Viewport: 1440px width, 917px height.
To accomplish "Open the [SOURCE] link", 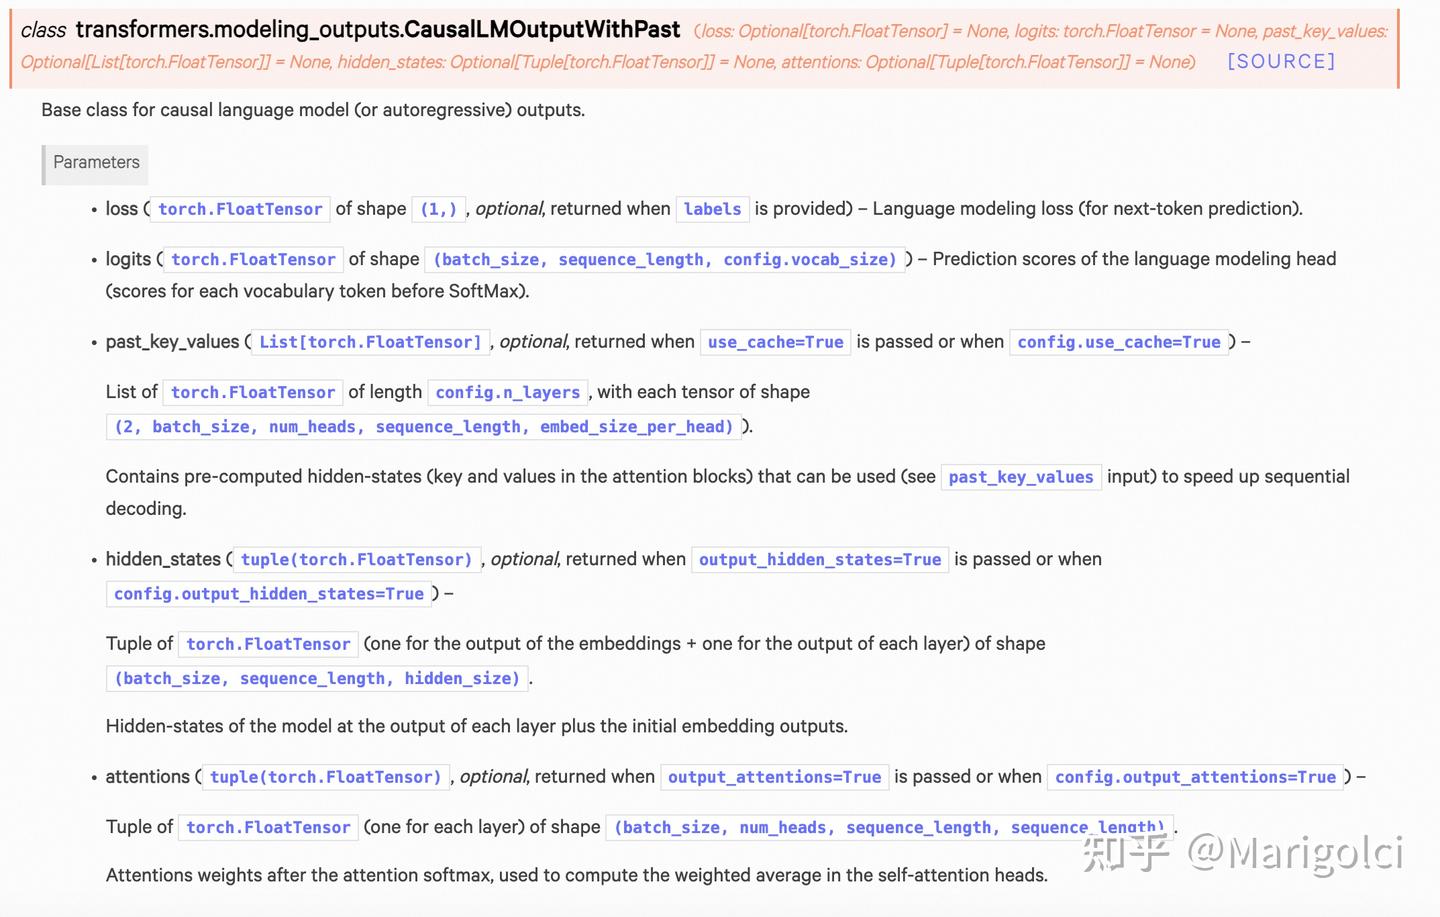I will pyautogui.click(x=1281, y=61).
